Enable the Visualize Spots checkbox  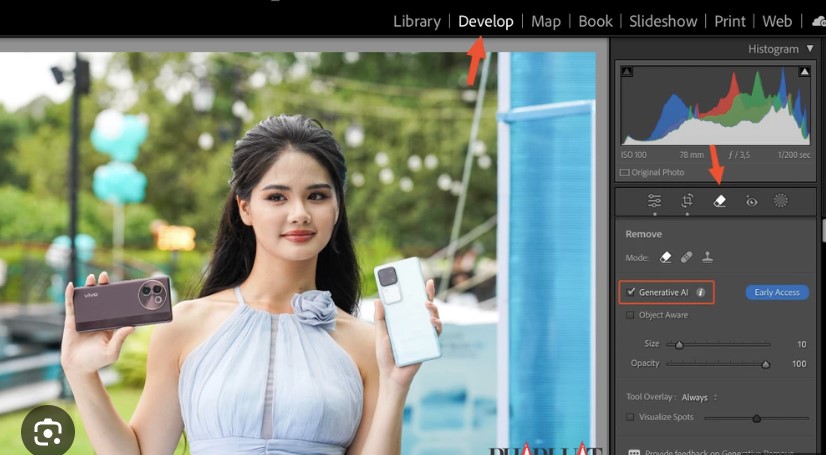tap(630, 417)
